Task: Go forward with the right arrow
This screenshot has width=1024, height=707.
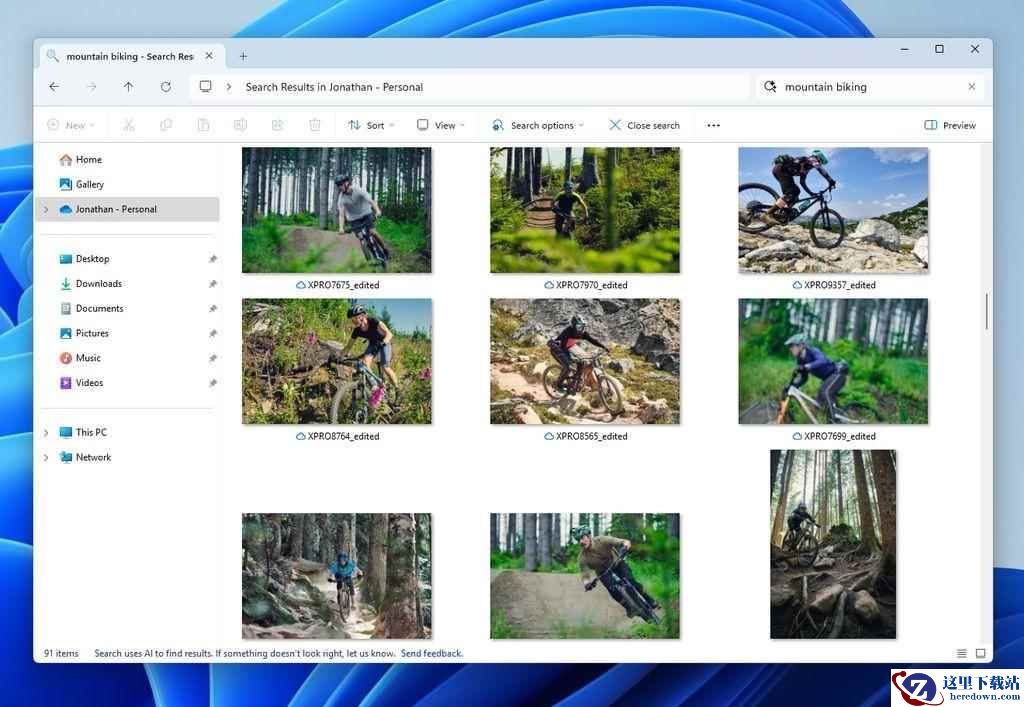Action: 91,87
